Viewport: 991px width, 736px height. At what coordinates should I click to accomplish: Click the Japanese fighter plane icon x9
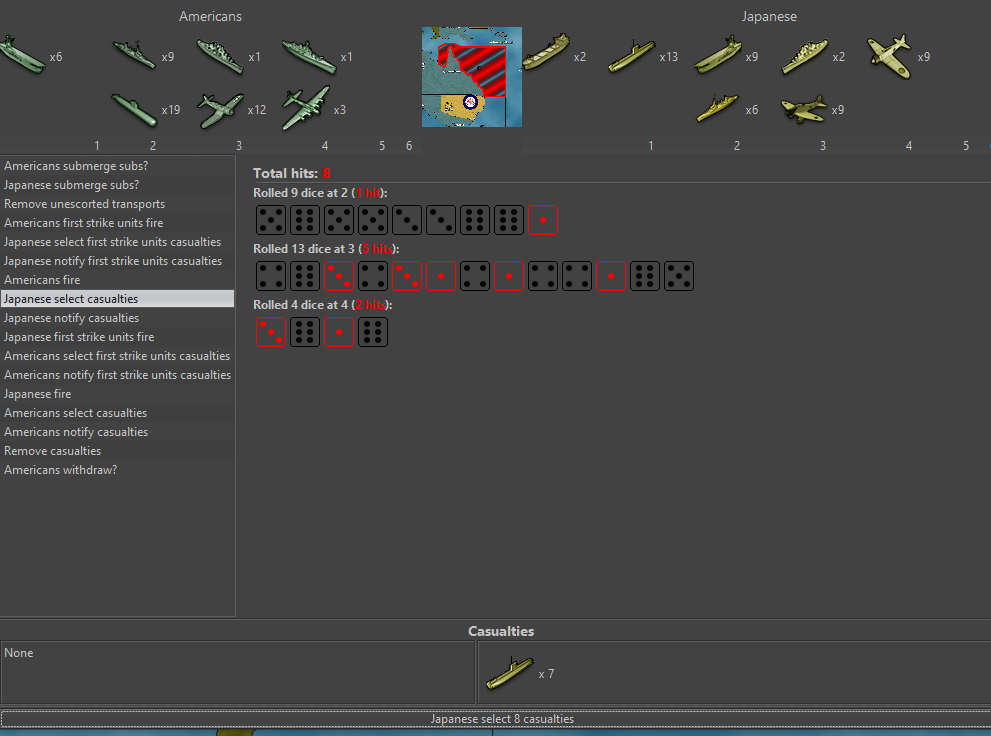pos(889,54)
